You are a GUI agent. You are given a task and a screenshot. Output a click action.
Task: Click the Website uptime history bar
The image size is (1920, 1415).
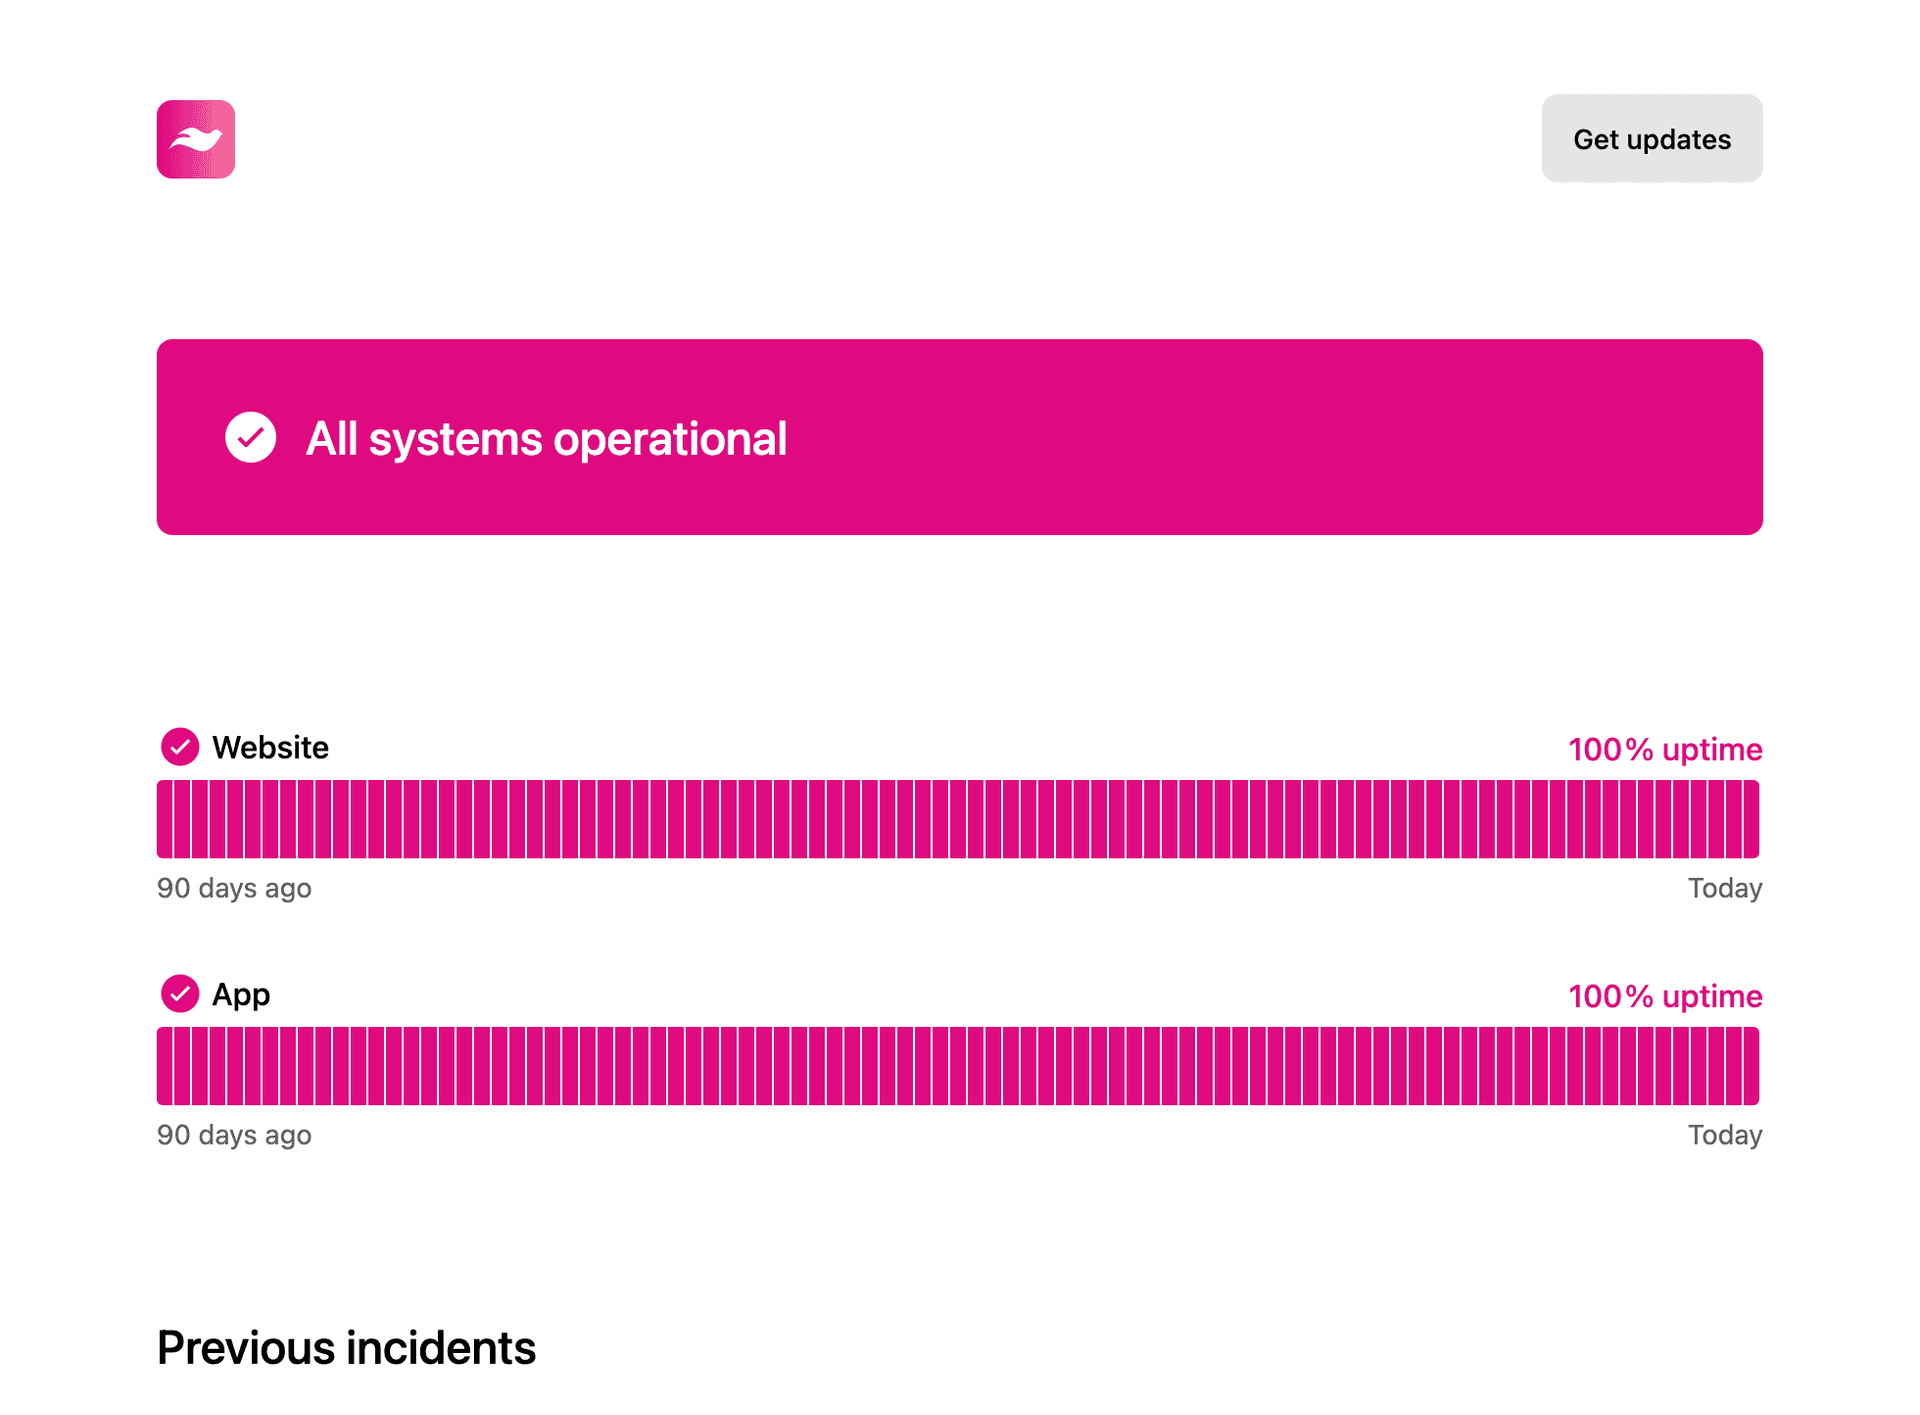958,819
